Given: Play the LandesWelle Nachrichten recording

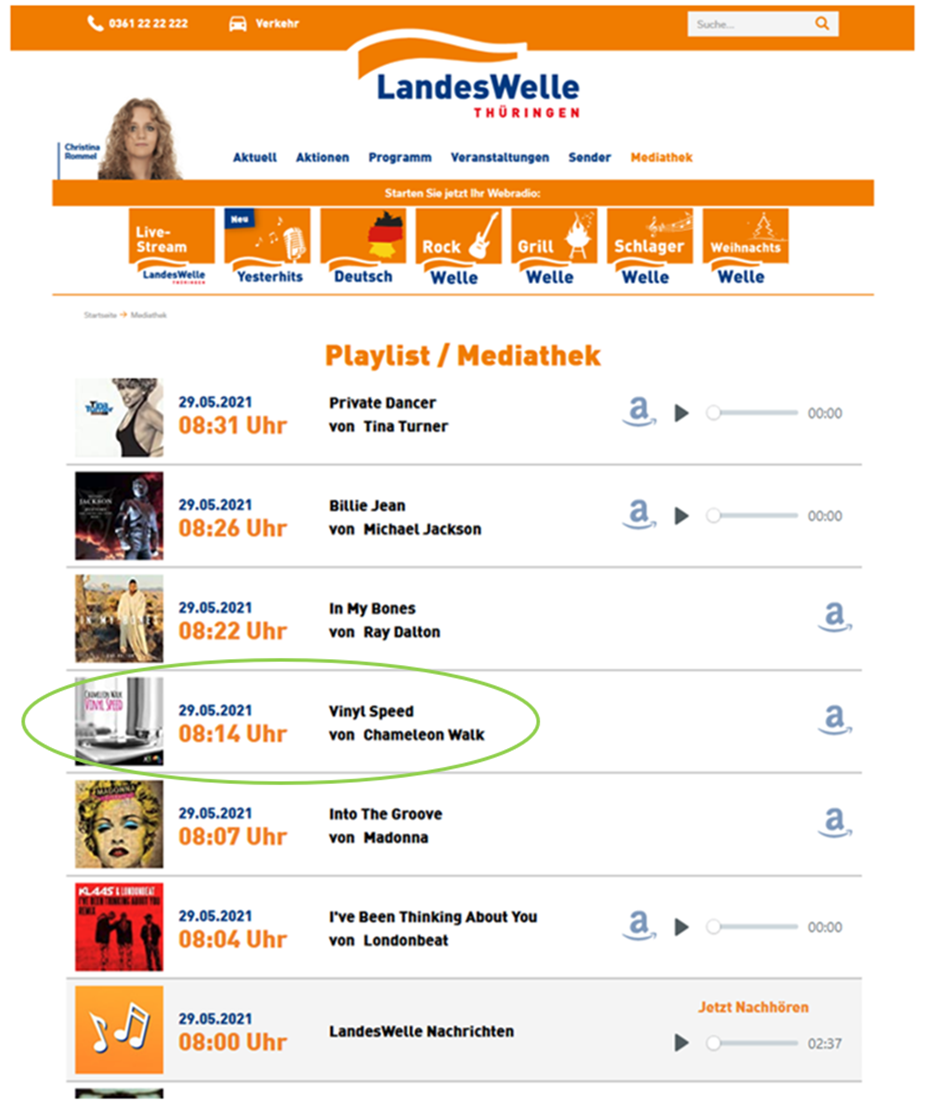Looking at the screenshot, I should [x=681, y=1042].
